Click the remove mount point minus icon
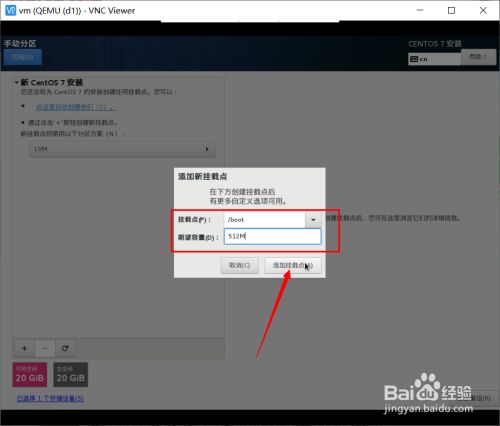The width and height of the screenshot is (500, 426). tap(45, 348)
